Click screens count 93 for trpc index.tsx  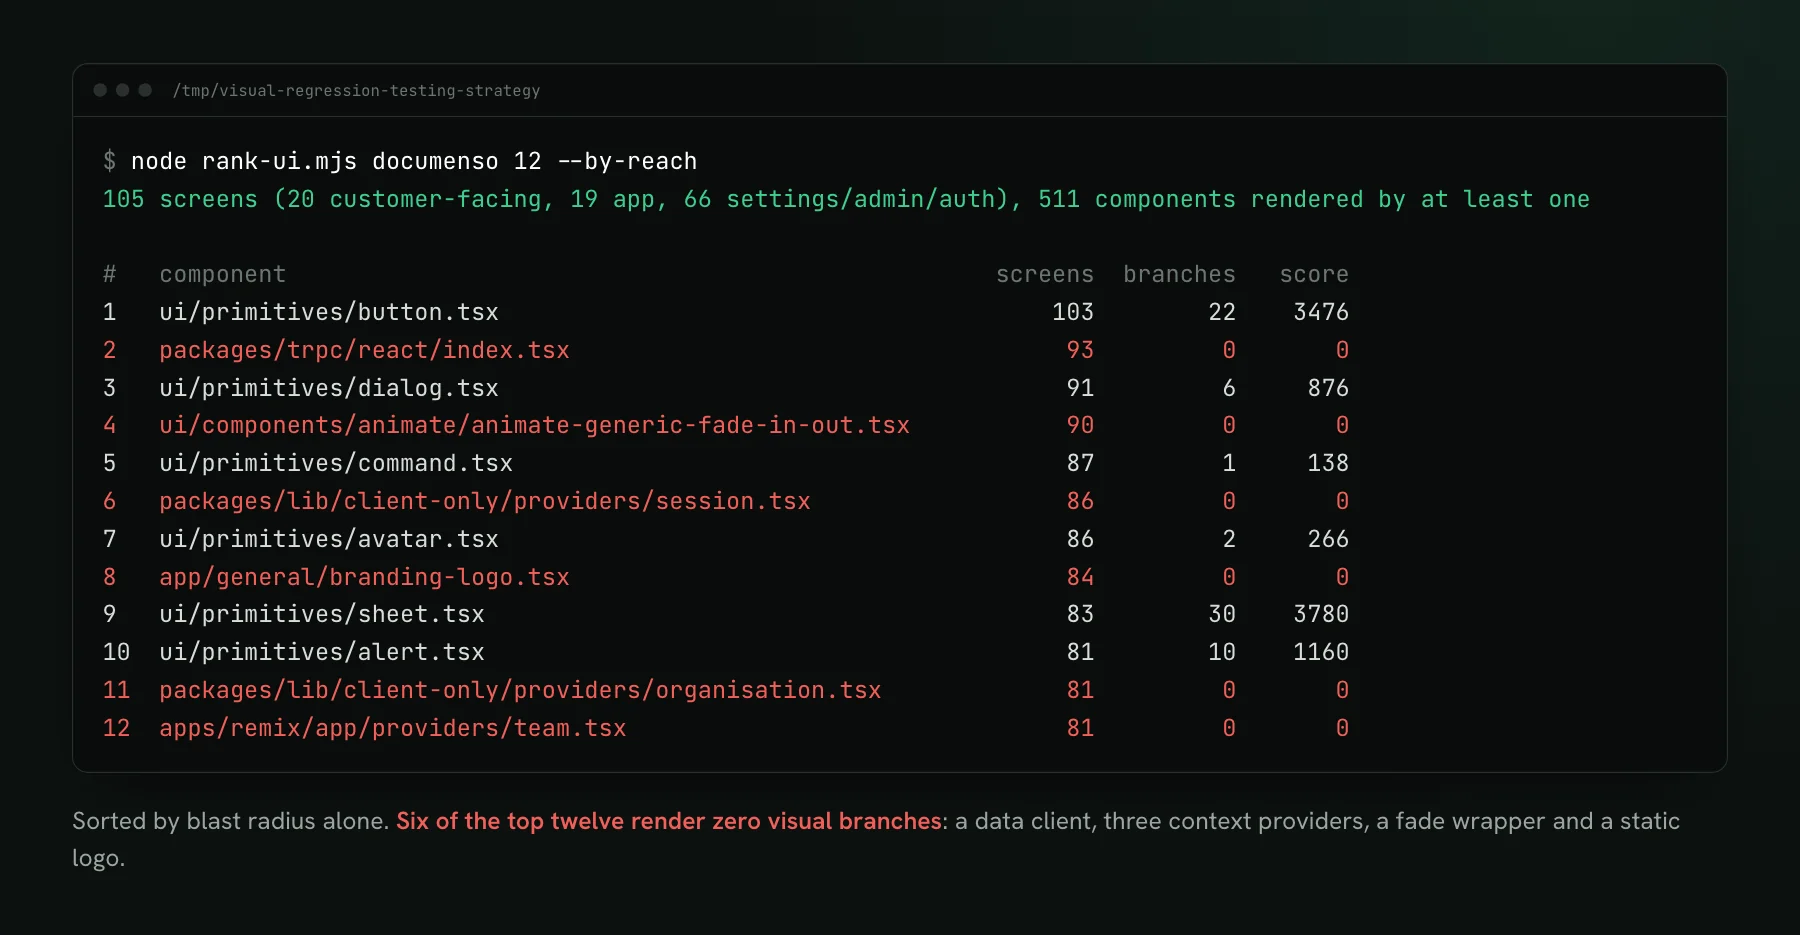click(1080, 351)
